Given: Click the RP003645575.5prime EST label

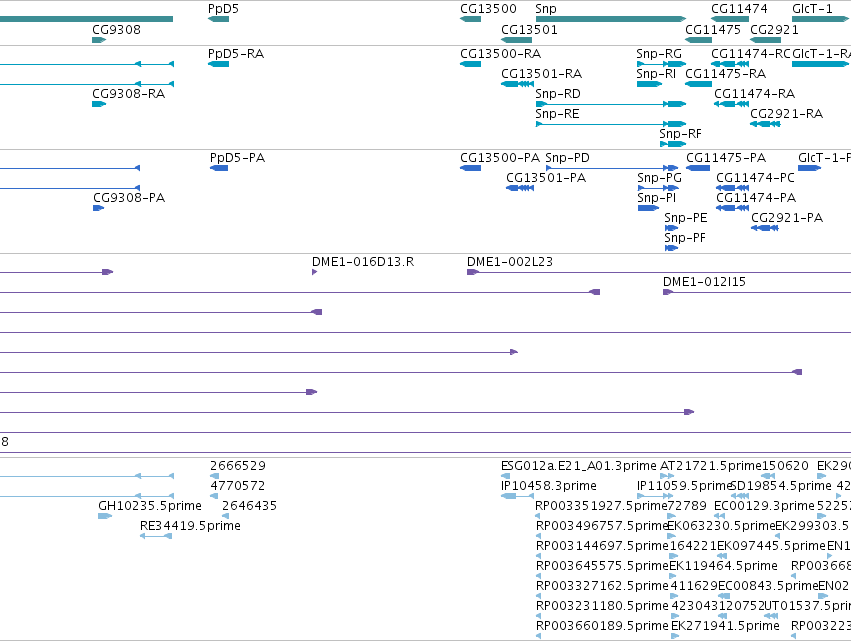Looking at the screenshot, I should pos(602,566).
